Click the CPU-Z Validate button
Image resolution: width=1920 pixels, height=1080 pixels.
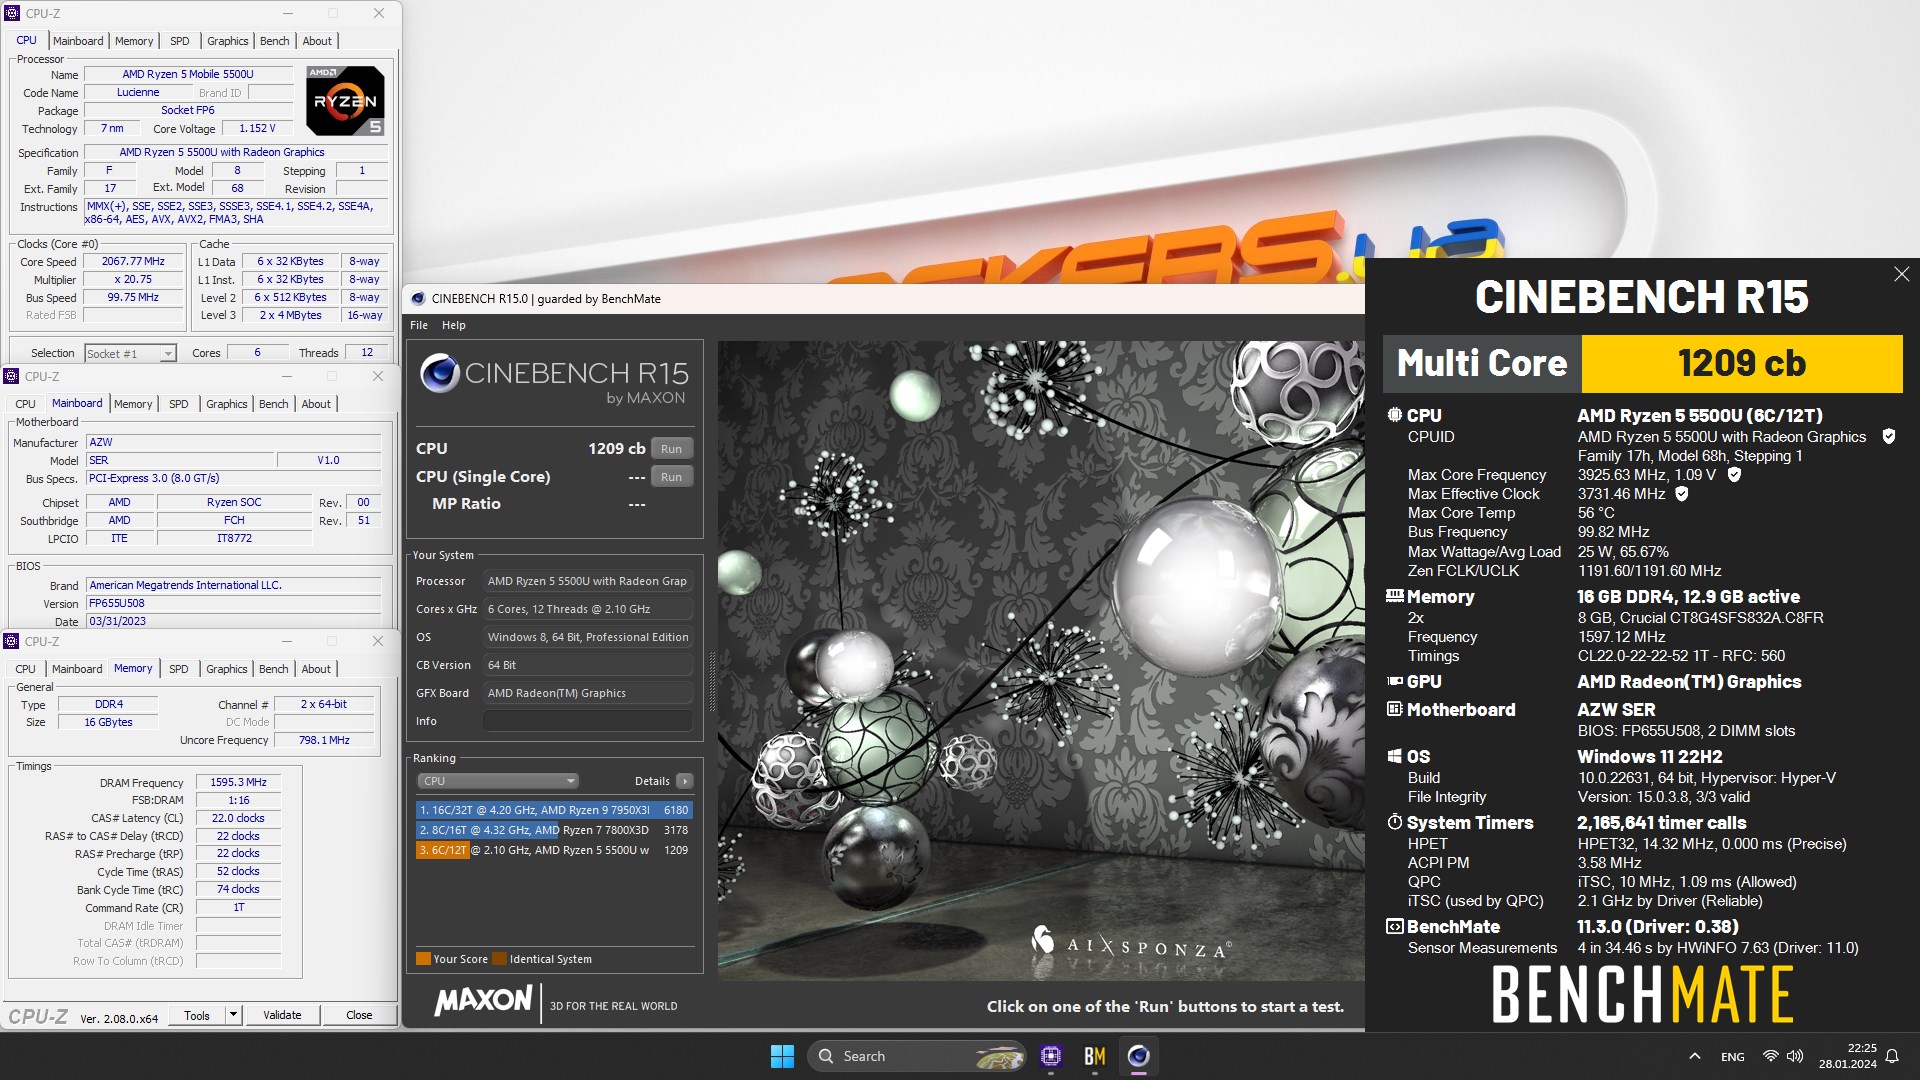pyautogui.click(x=282, y=1015)
